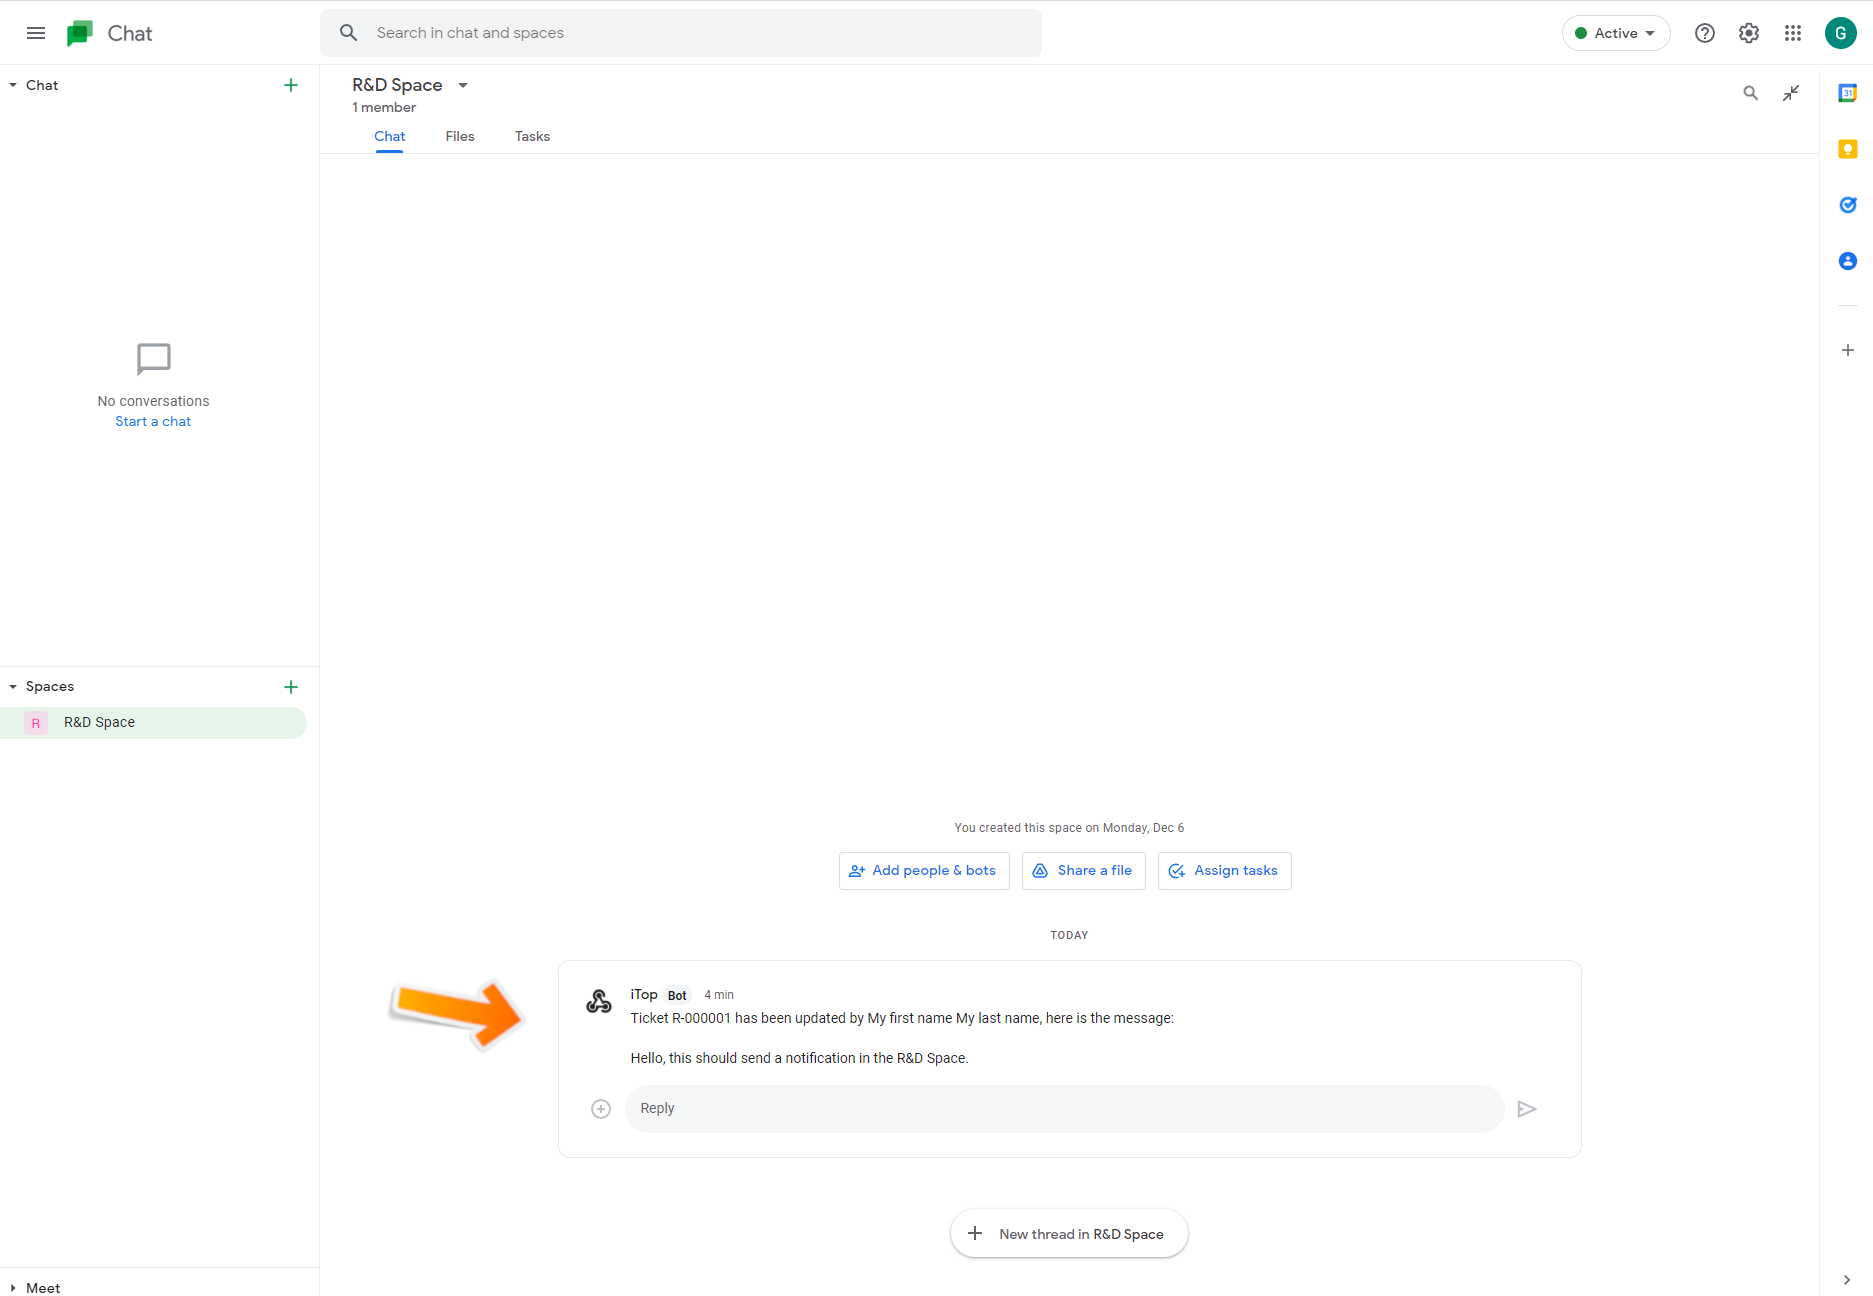Expand the Meet section

tap(13, 1288)
